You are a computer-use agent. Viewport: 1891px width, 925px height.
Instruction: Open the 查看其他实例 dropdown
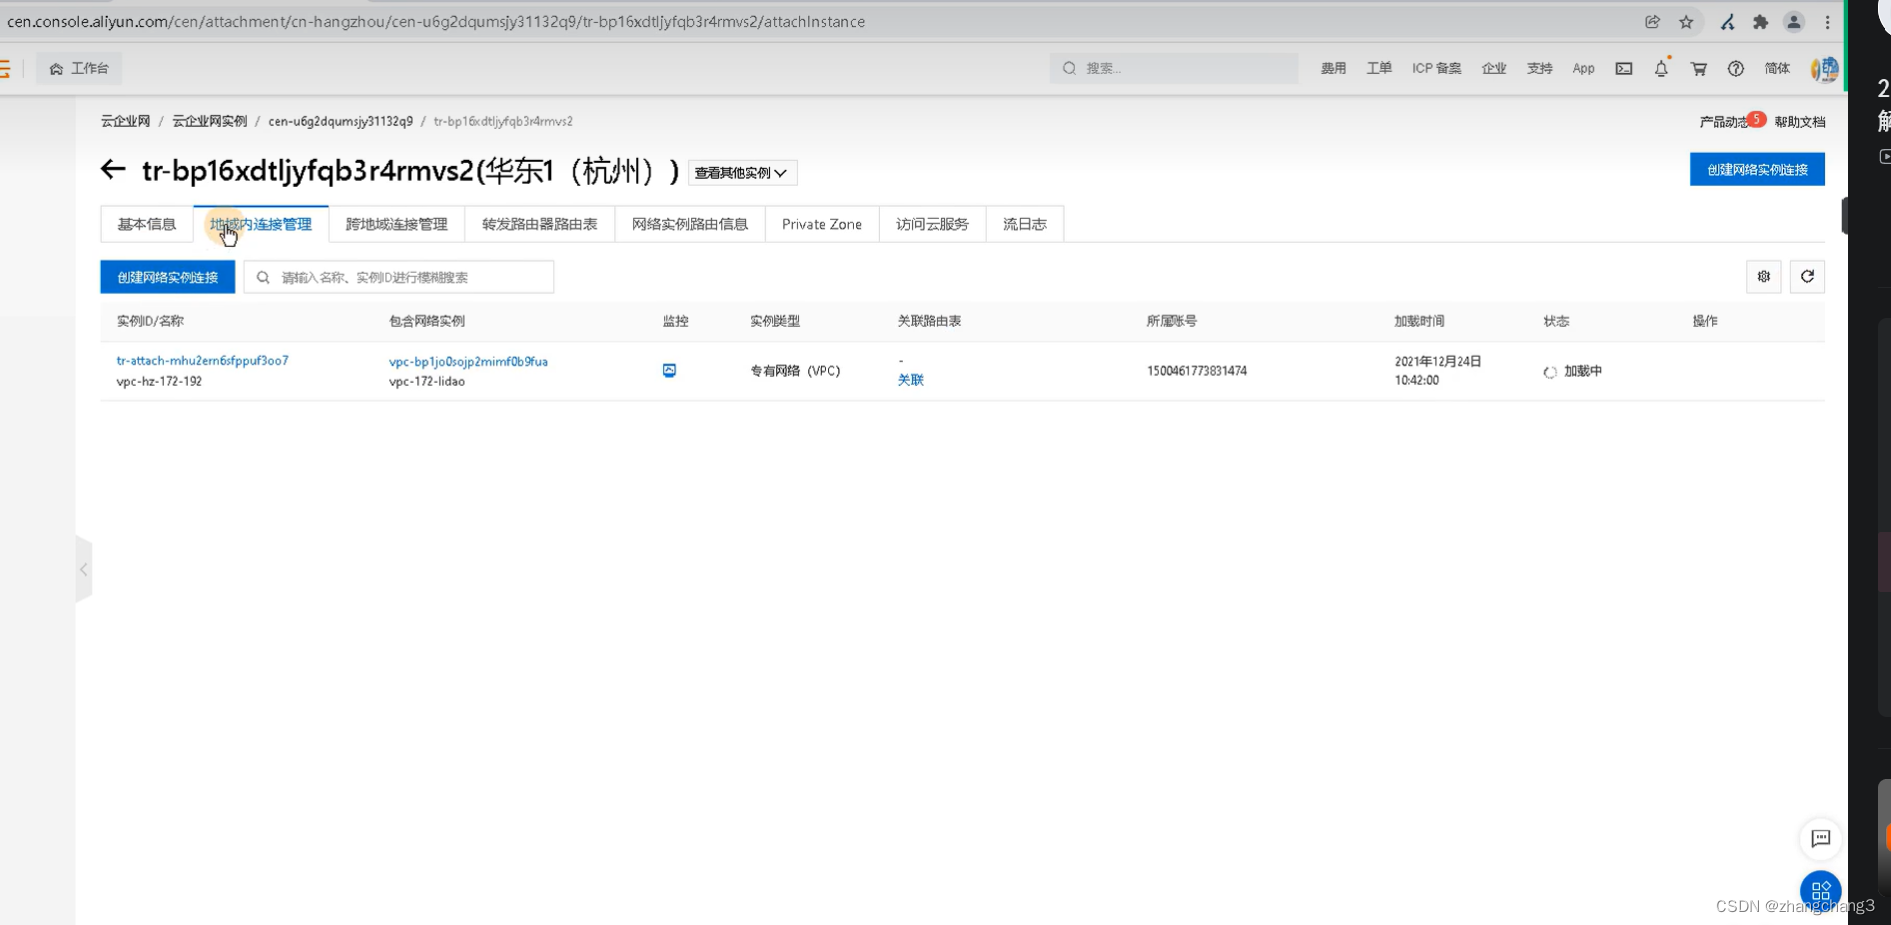pos(742,172)
